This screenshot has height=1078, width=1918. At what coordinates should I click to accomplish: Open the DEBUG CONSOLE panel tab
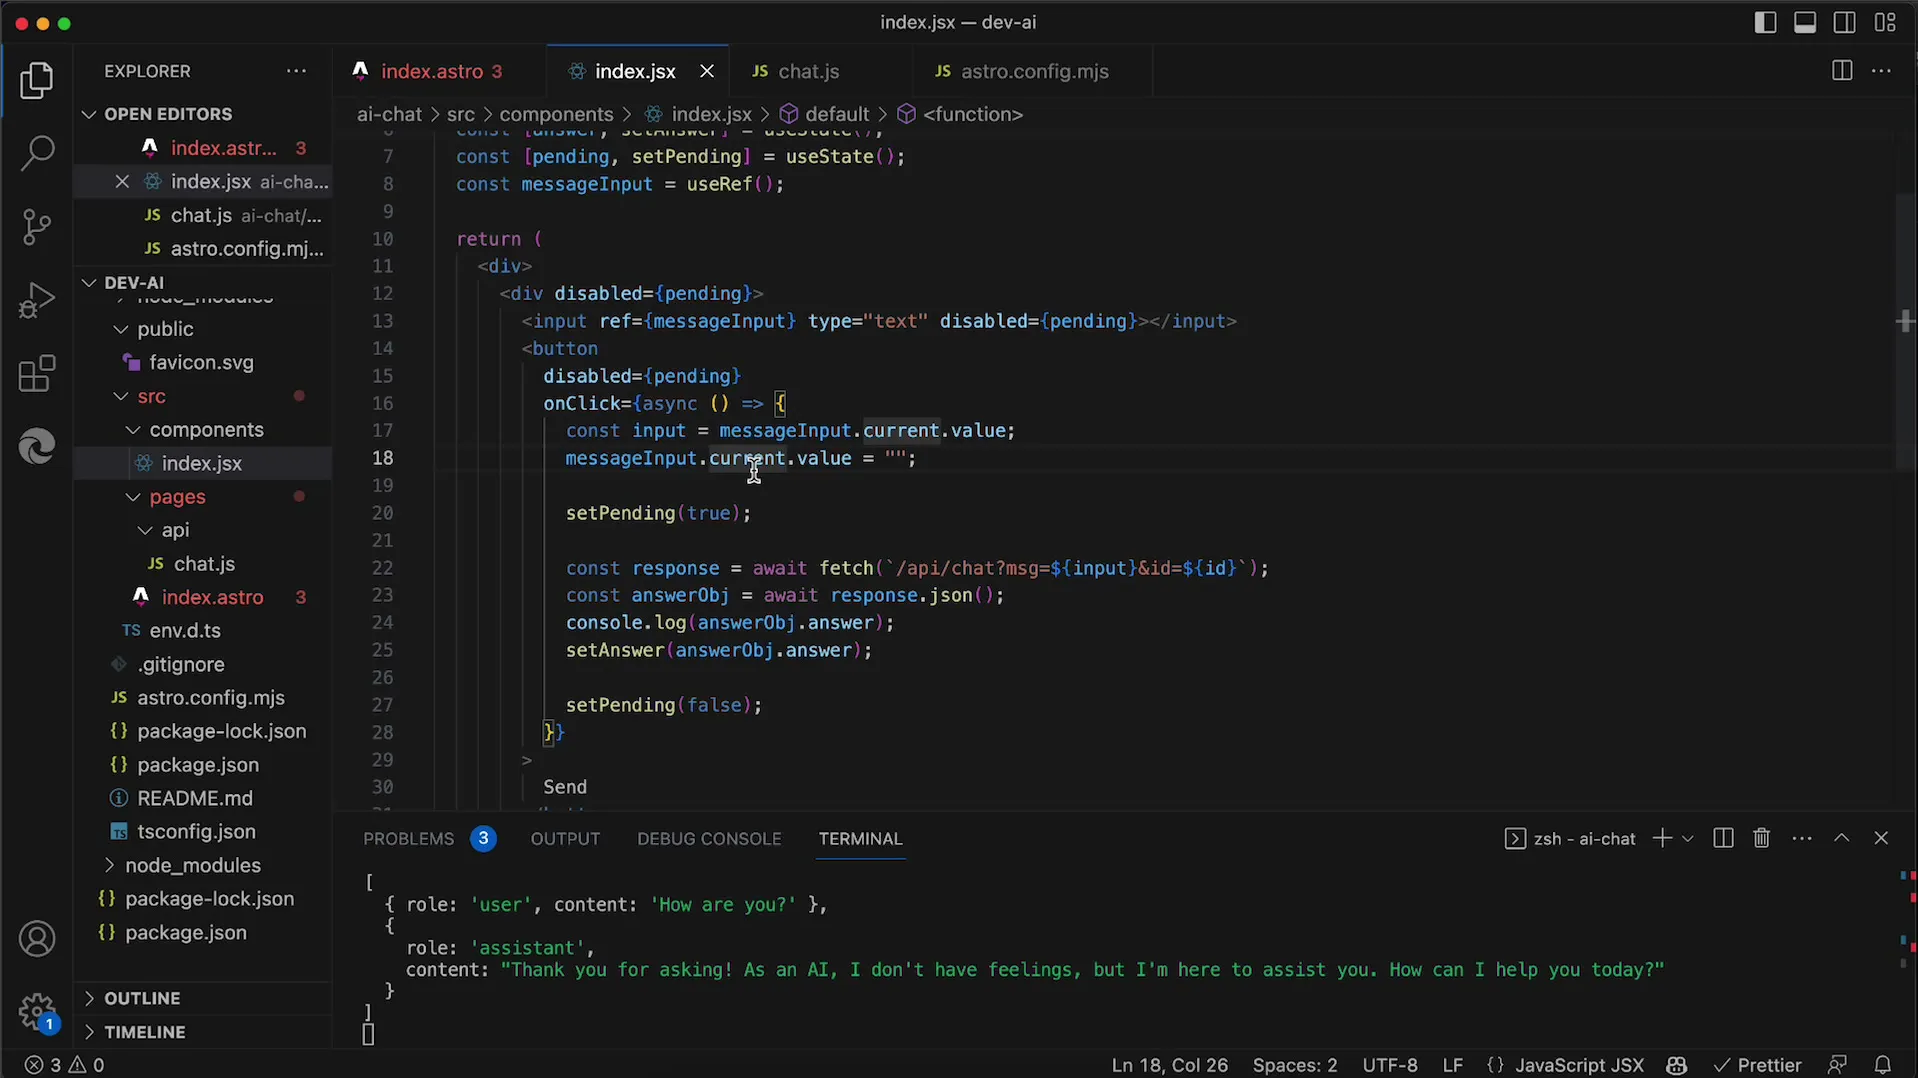click(x=709, y=838)
